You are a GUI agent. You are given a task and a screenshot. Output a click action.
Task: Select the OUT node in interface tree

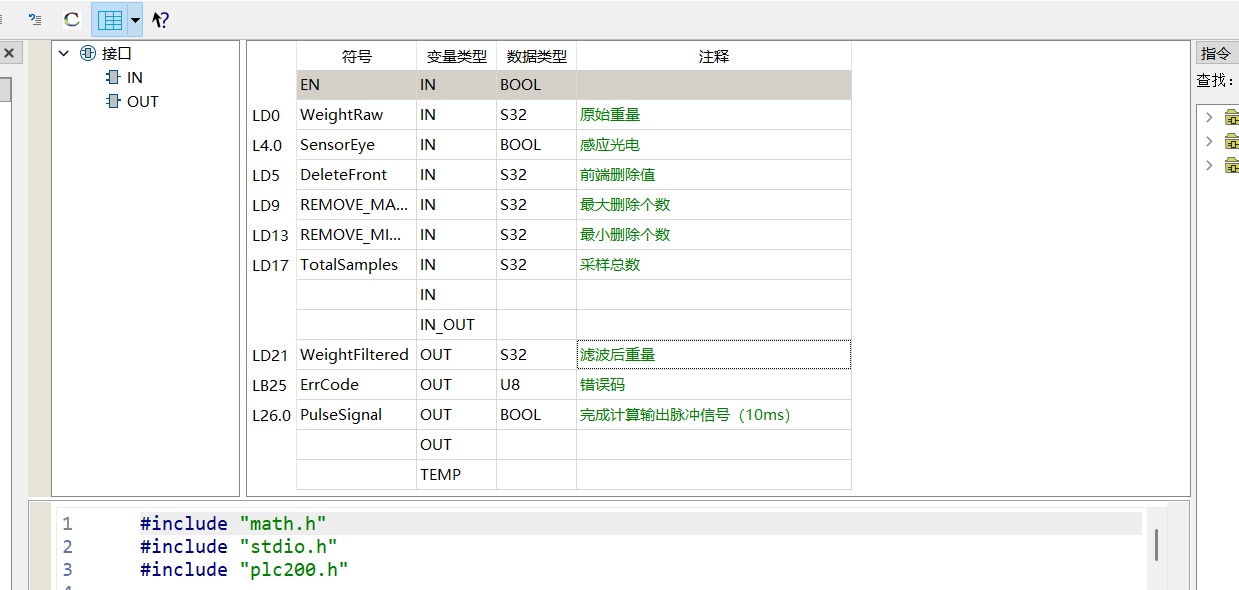pyautogui.click(x=142, y=102)
